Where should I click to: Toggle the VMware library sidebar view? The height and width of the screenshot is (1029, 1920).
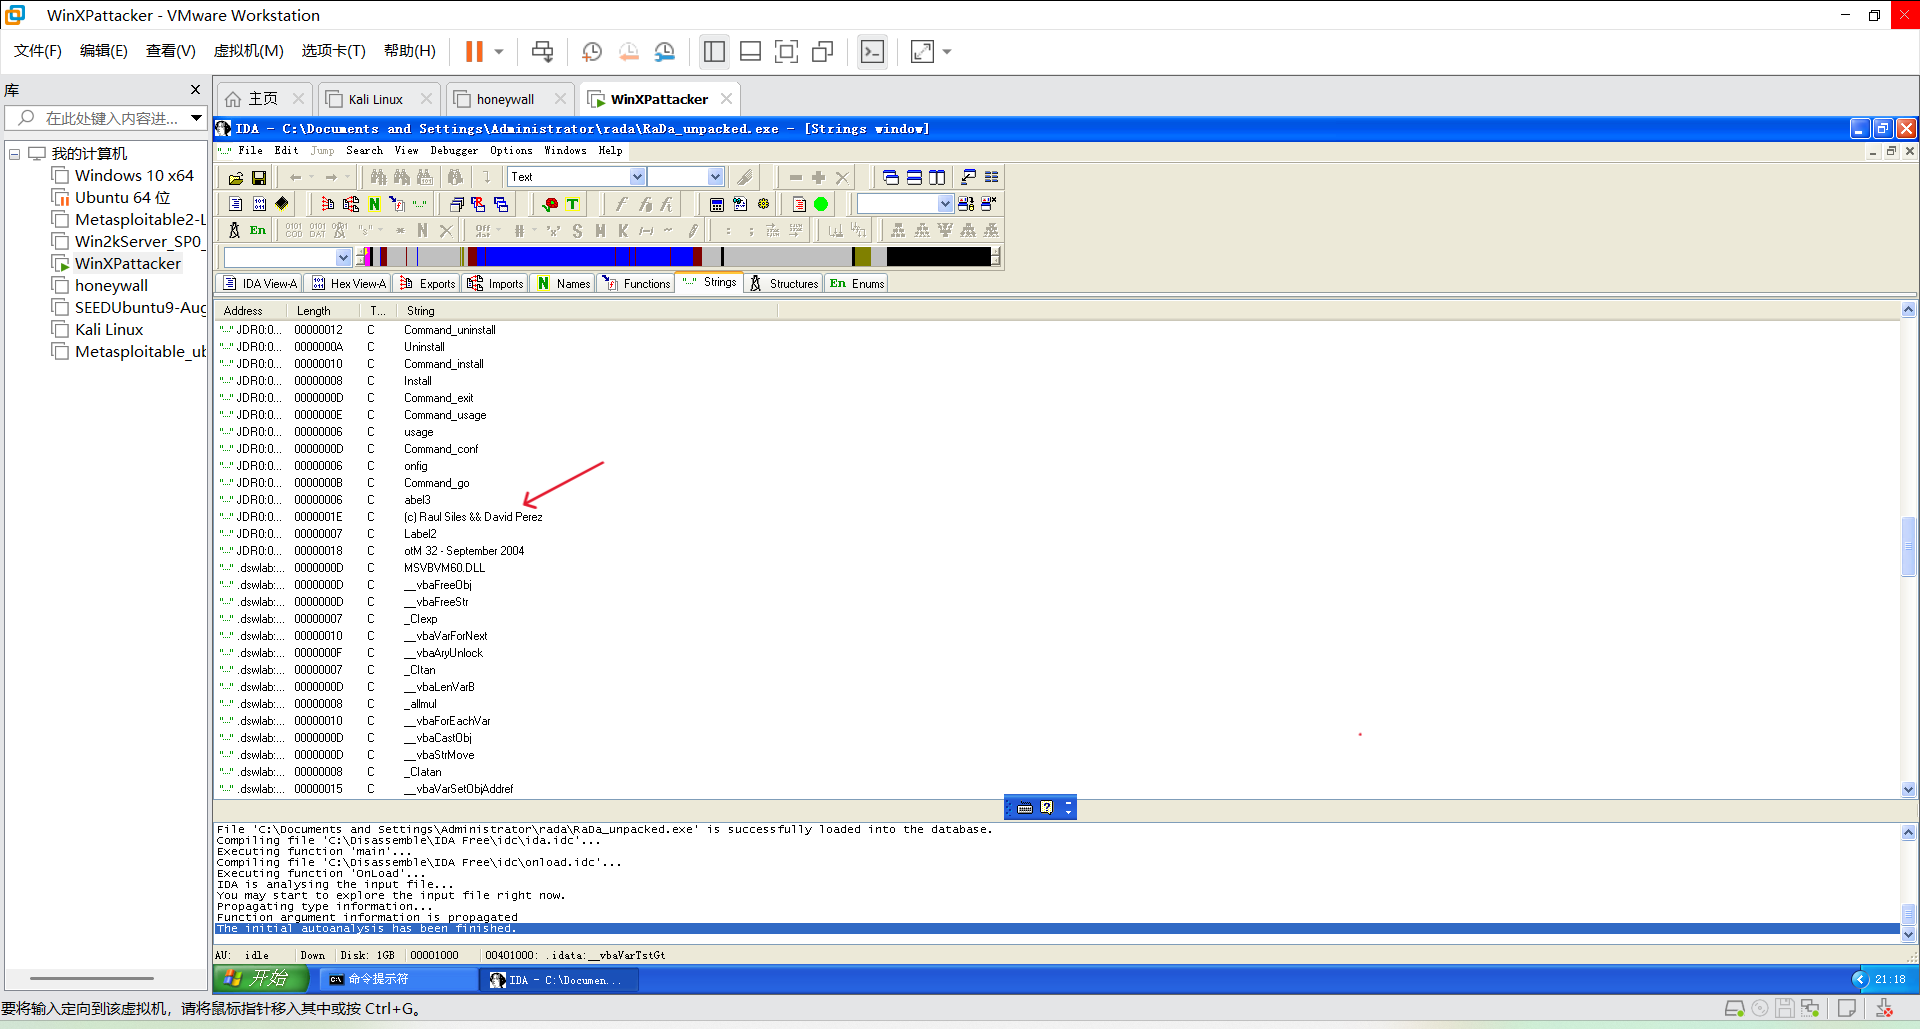[x=714, y=52]
